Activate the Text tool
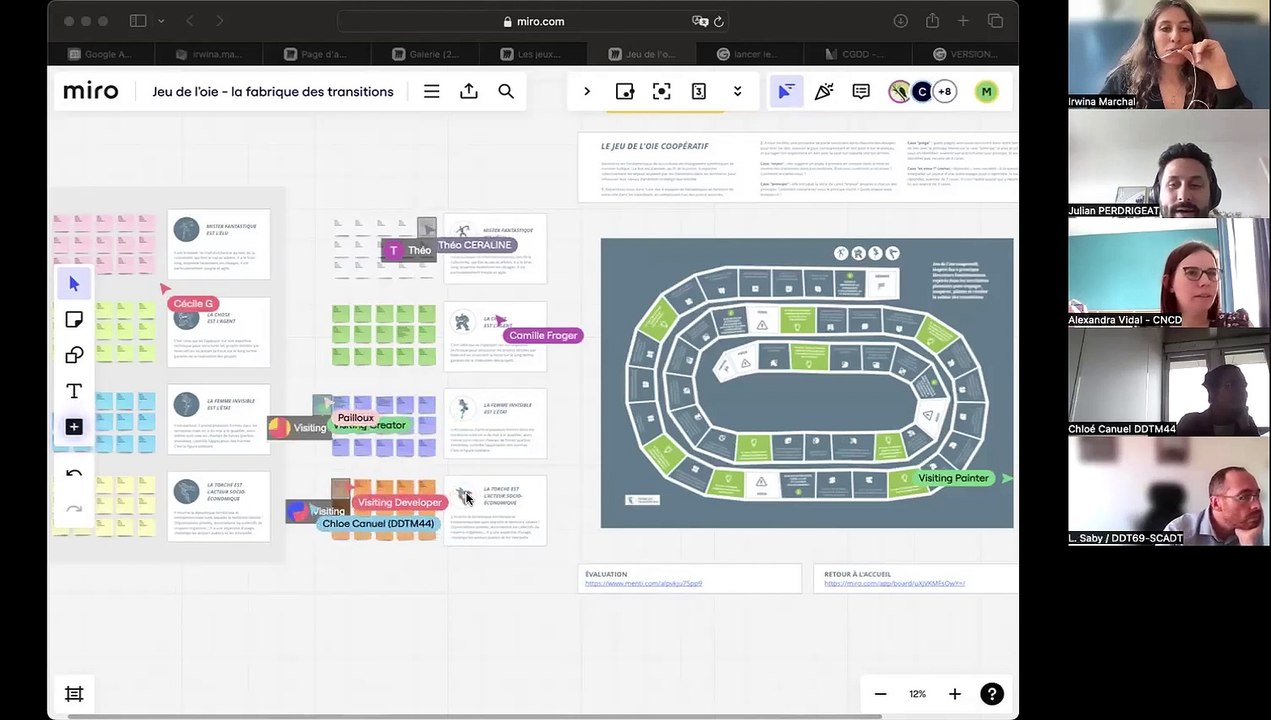Image resolution: width=1271 pixels, height=720 pixels. (x=74, y=391)
